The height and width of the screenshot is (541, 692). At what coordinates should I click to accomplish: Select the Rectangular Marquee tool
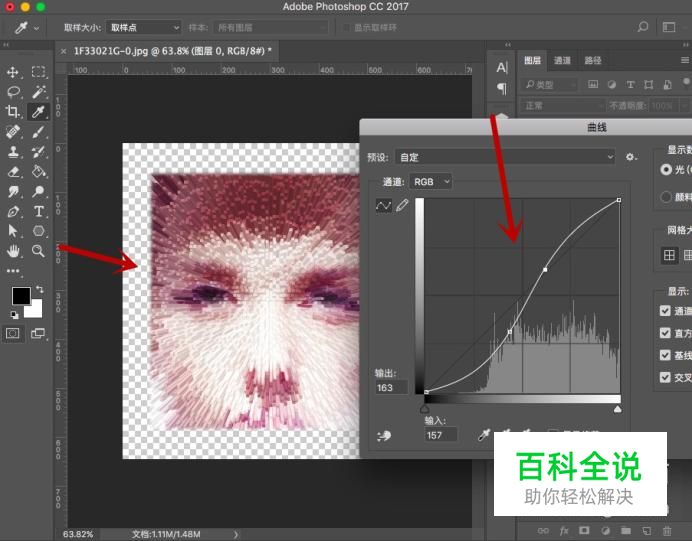tap(38, 72)
